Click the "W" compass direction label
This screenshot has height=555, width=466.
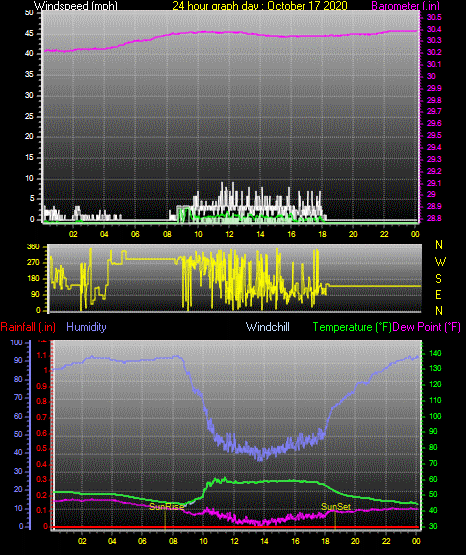pos(440,262)
